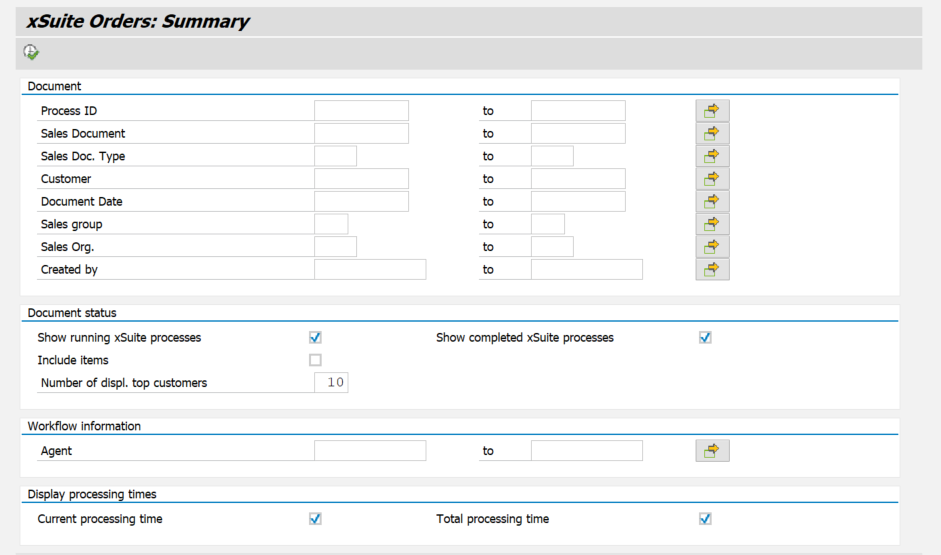
Task: Focus the Agent from field
Action: pos(370,451)
